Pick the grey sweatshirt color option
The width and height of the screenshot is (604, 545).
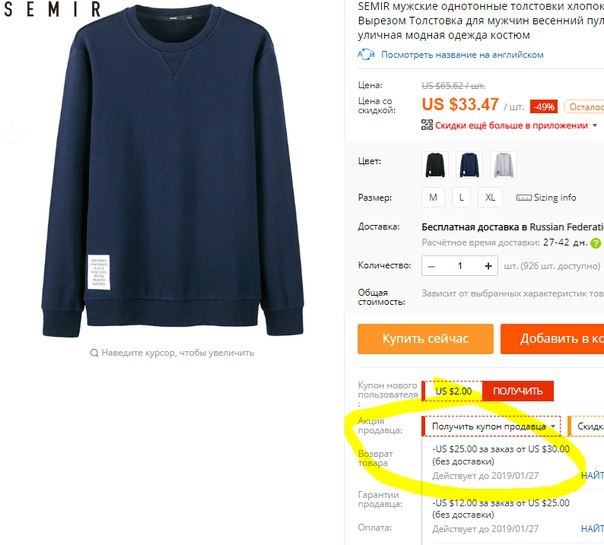503,165
